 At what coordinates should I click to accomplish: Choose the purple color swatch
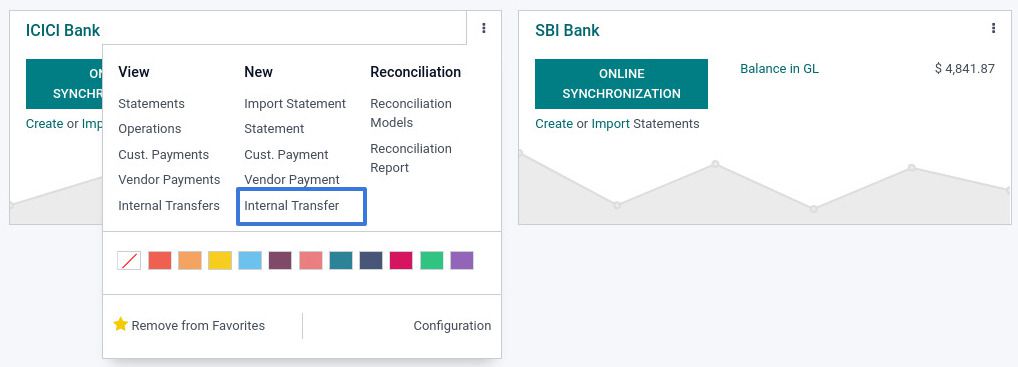[x=462, y=260]
